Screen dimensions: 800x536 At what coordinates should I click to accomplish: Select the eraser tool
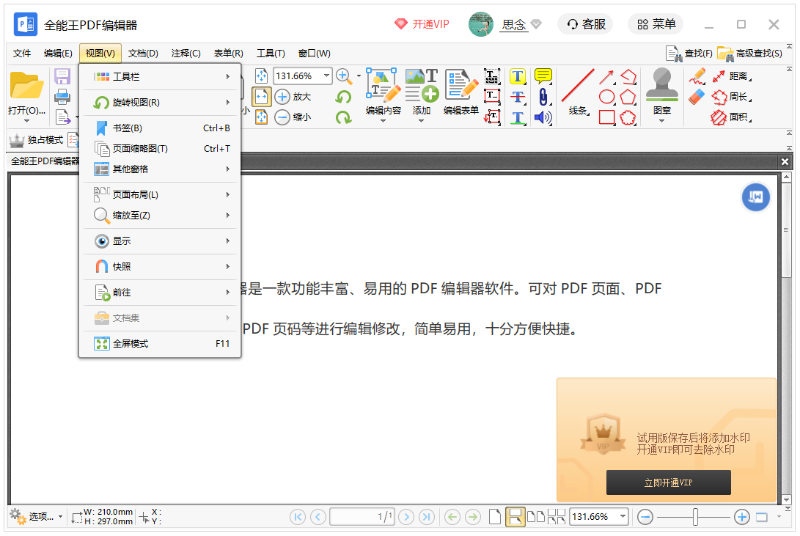pyautogui.click(x=696, y=97)
